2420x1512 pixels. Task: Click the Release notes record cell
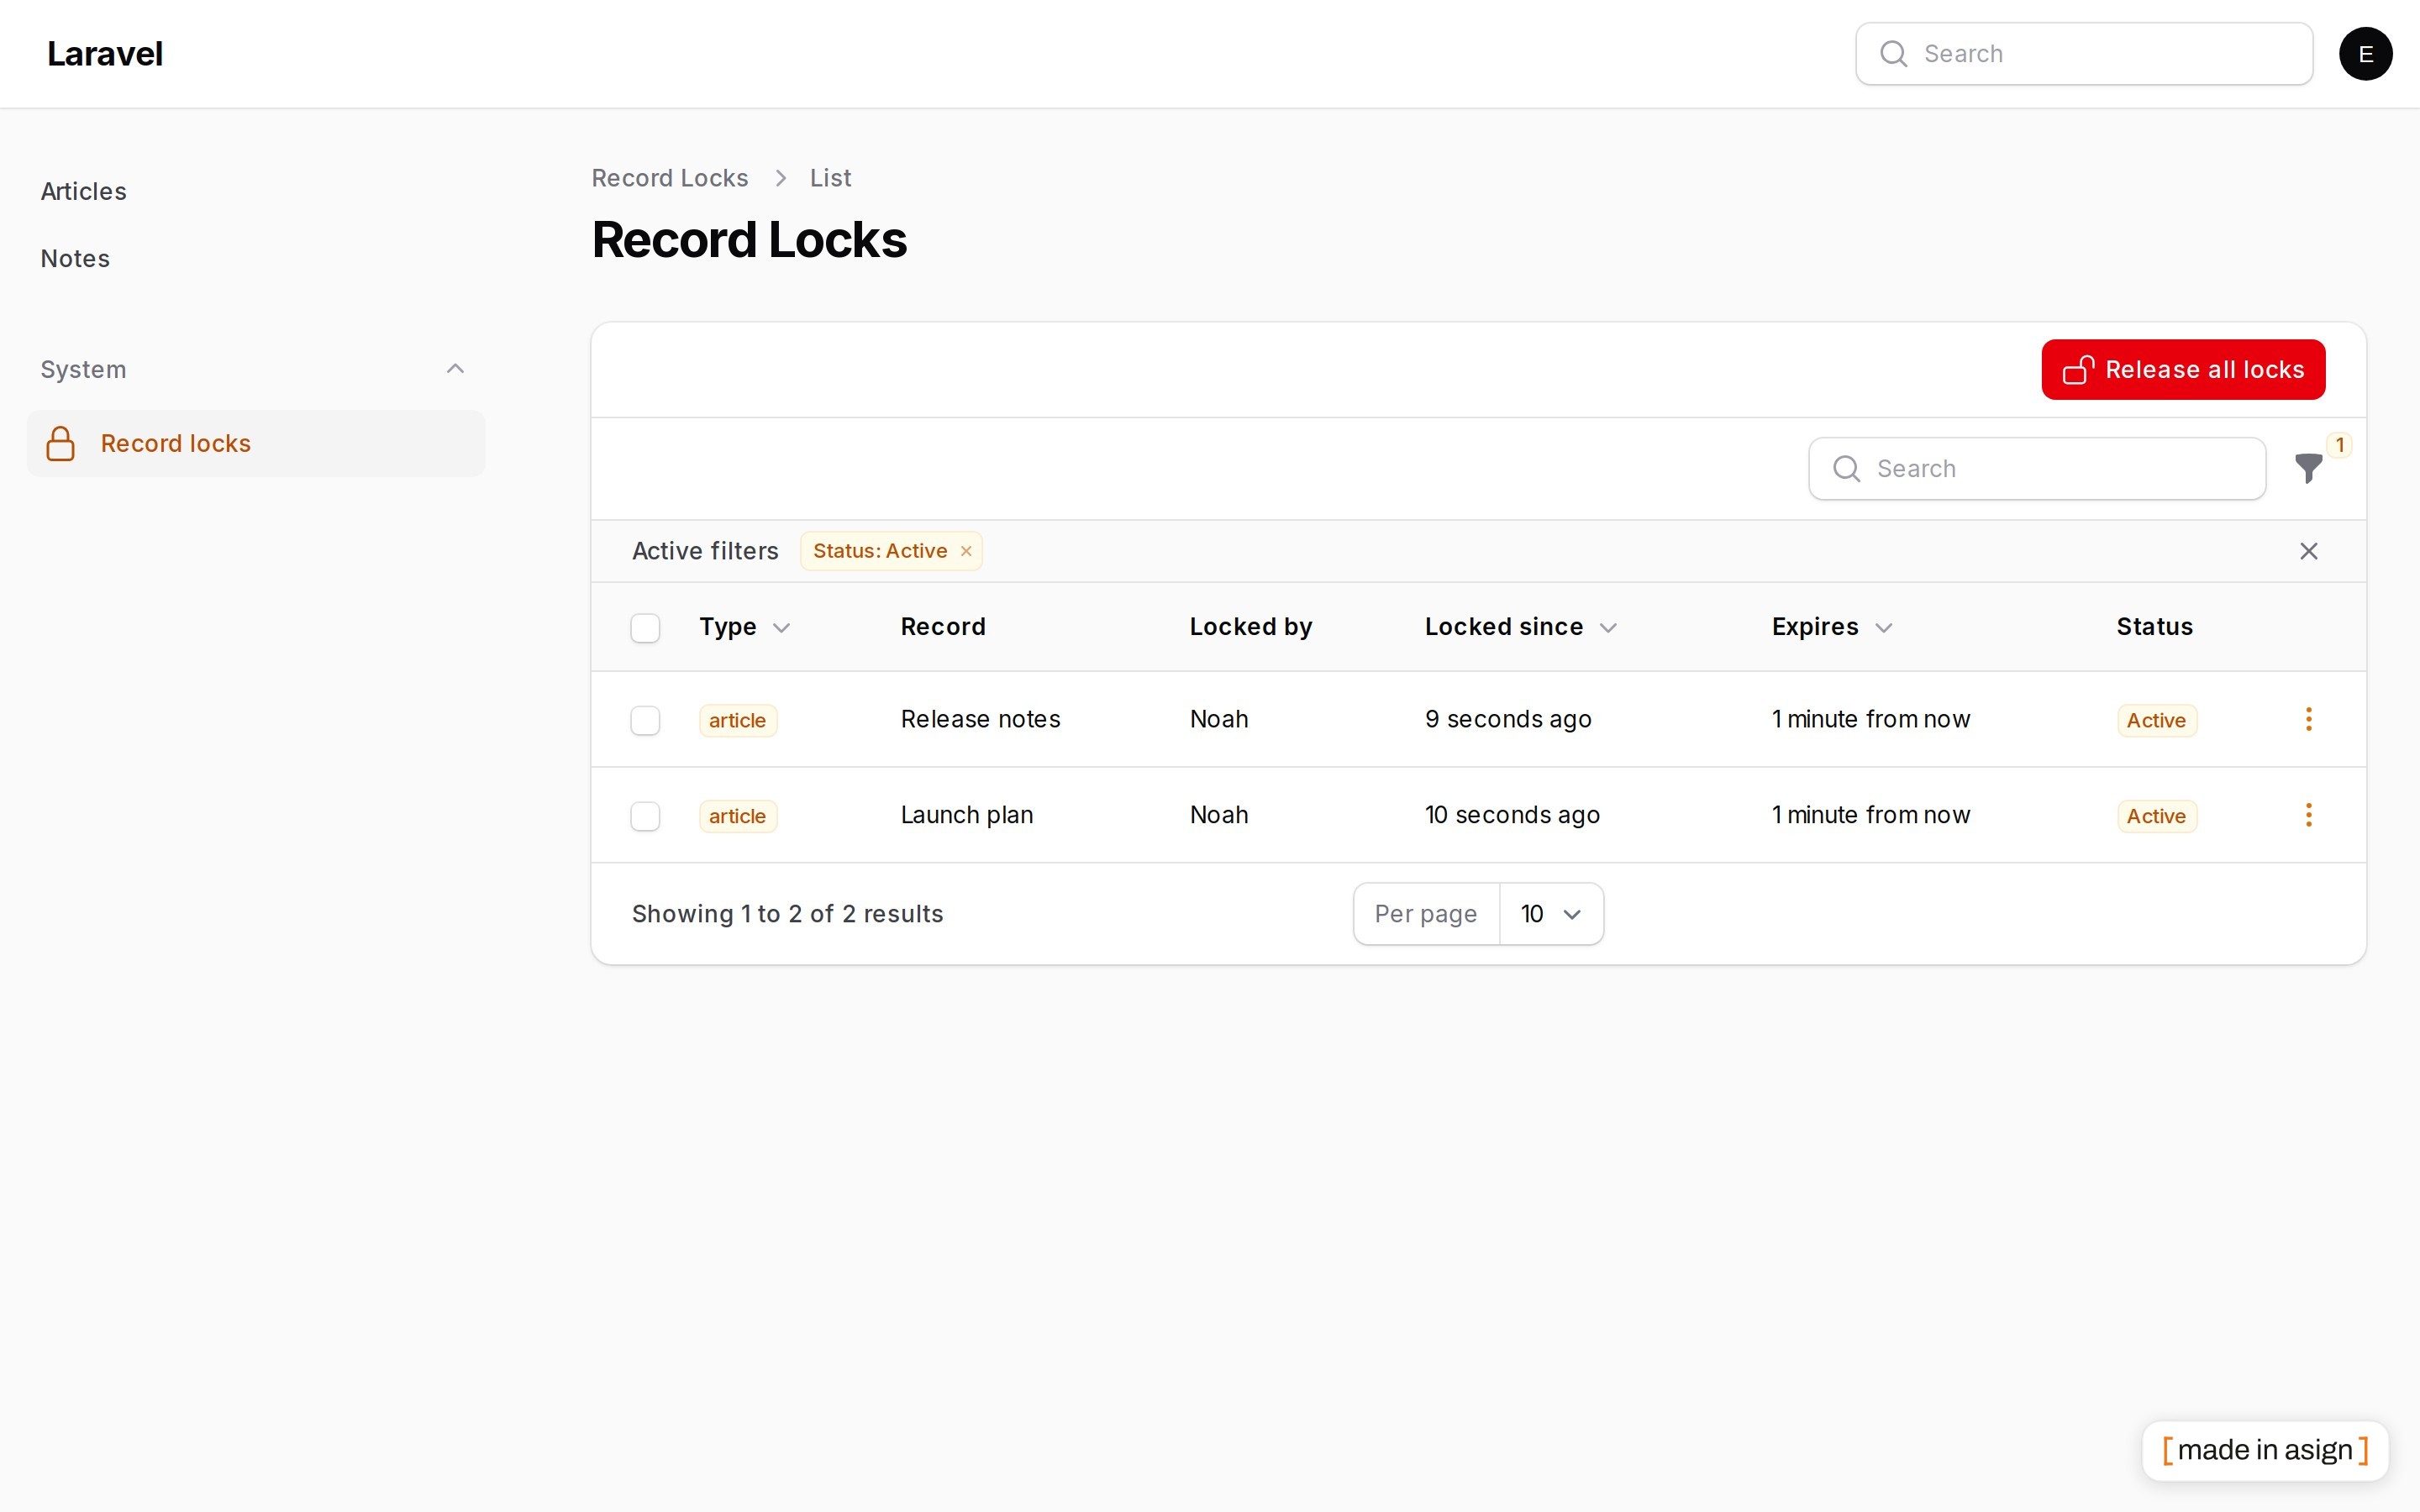point(980,719)
